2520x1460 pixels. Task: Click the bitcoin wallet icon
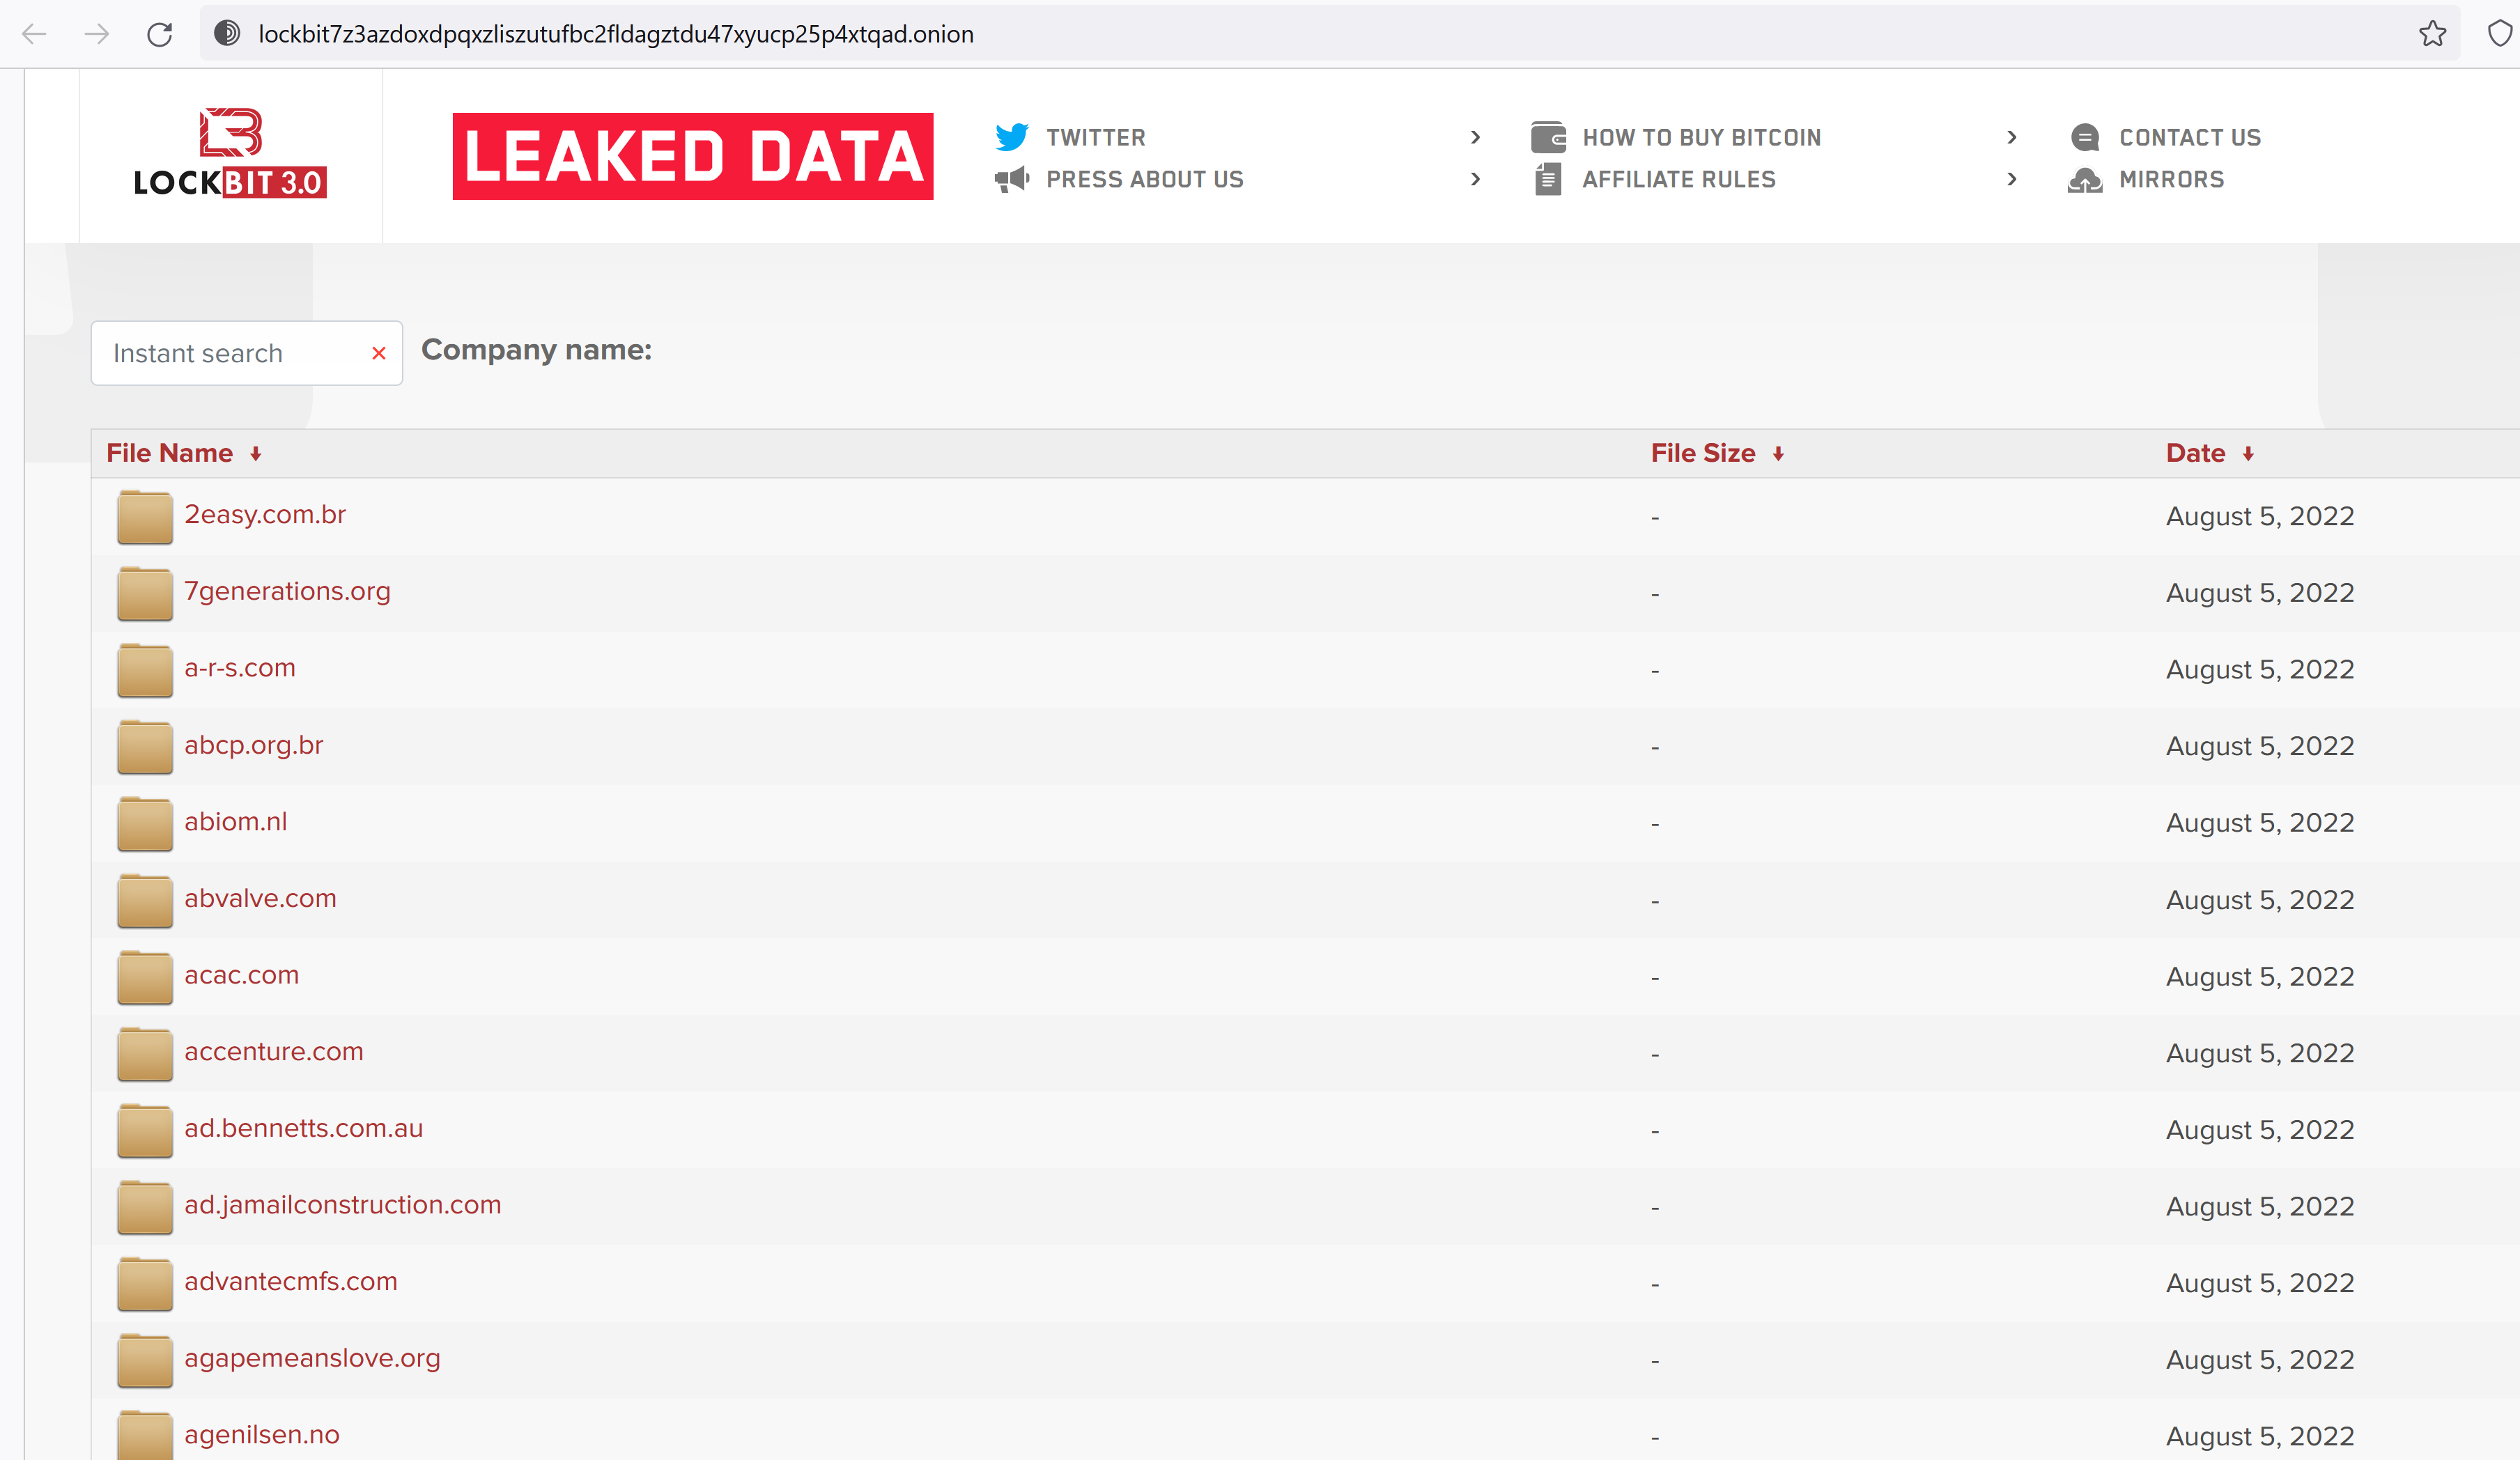[x=1547, y=137]
